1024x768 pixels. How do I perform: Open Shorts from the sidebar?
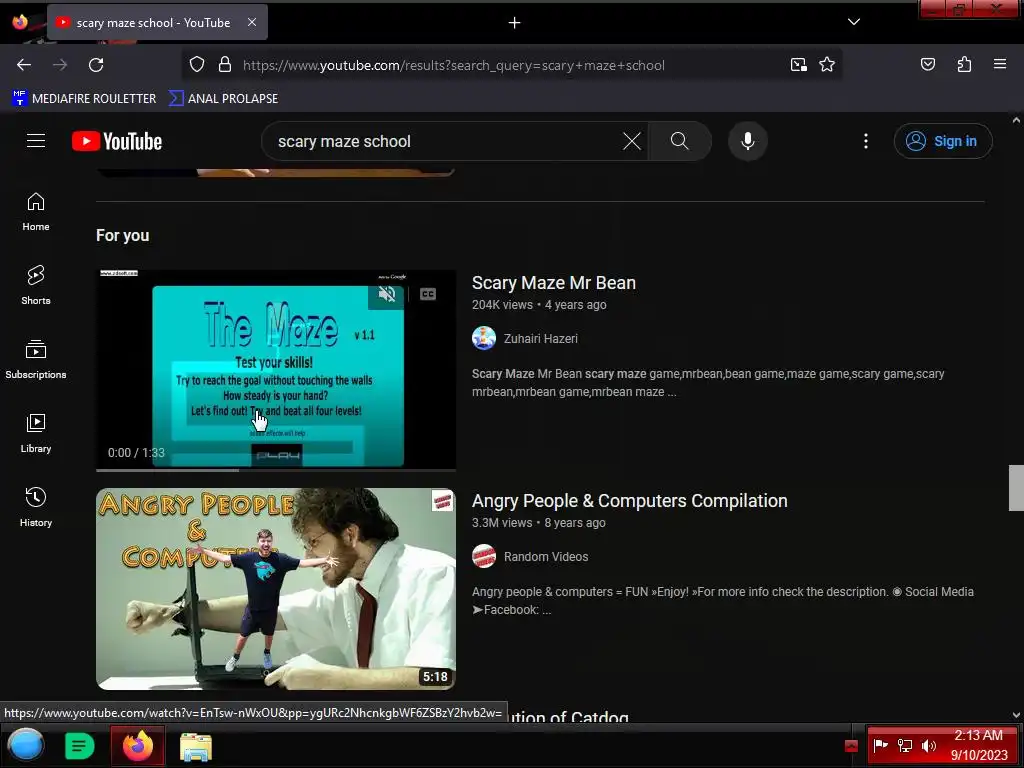(36, 285)
